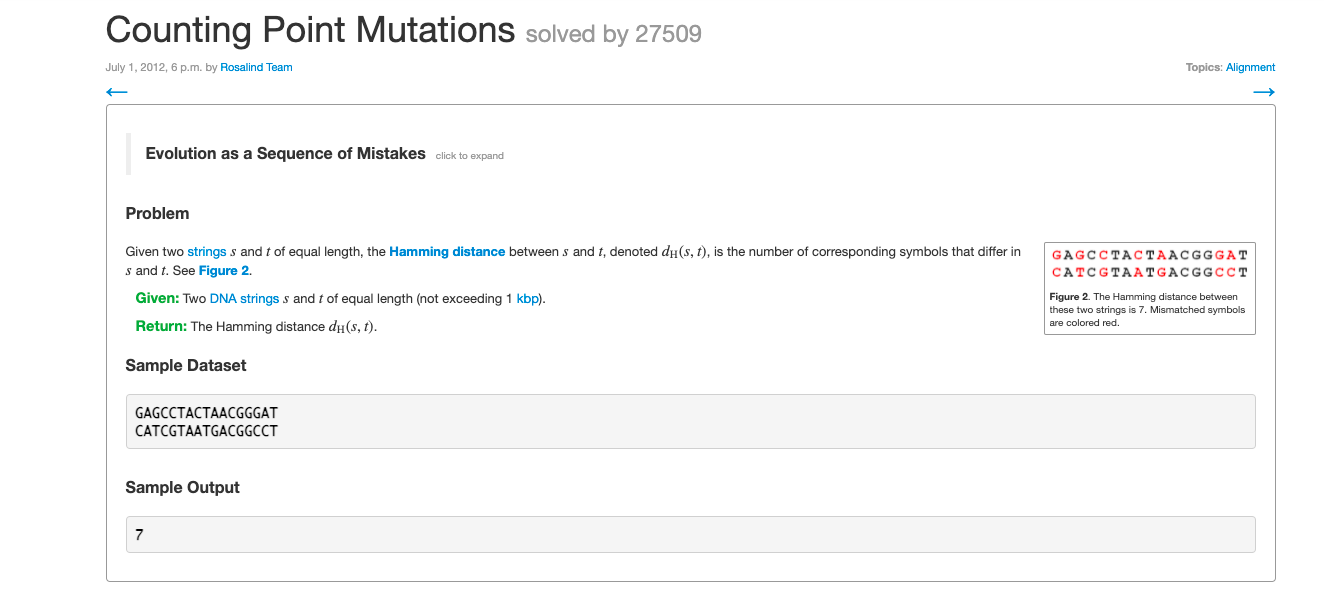Screen dimensions: 1324x593
Task: Click the Counting Point Mutations page title
Action: [x=311, y=30]
